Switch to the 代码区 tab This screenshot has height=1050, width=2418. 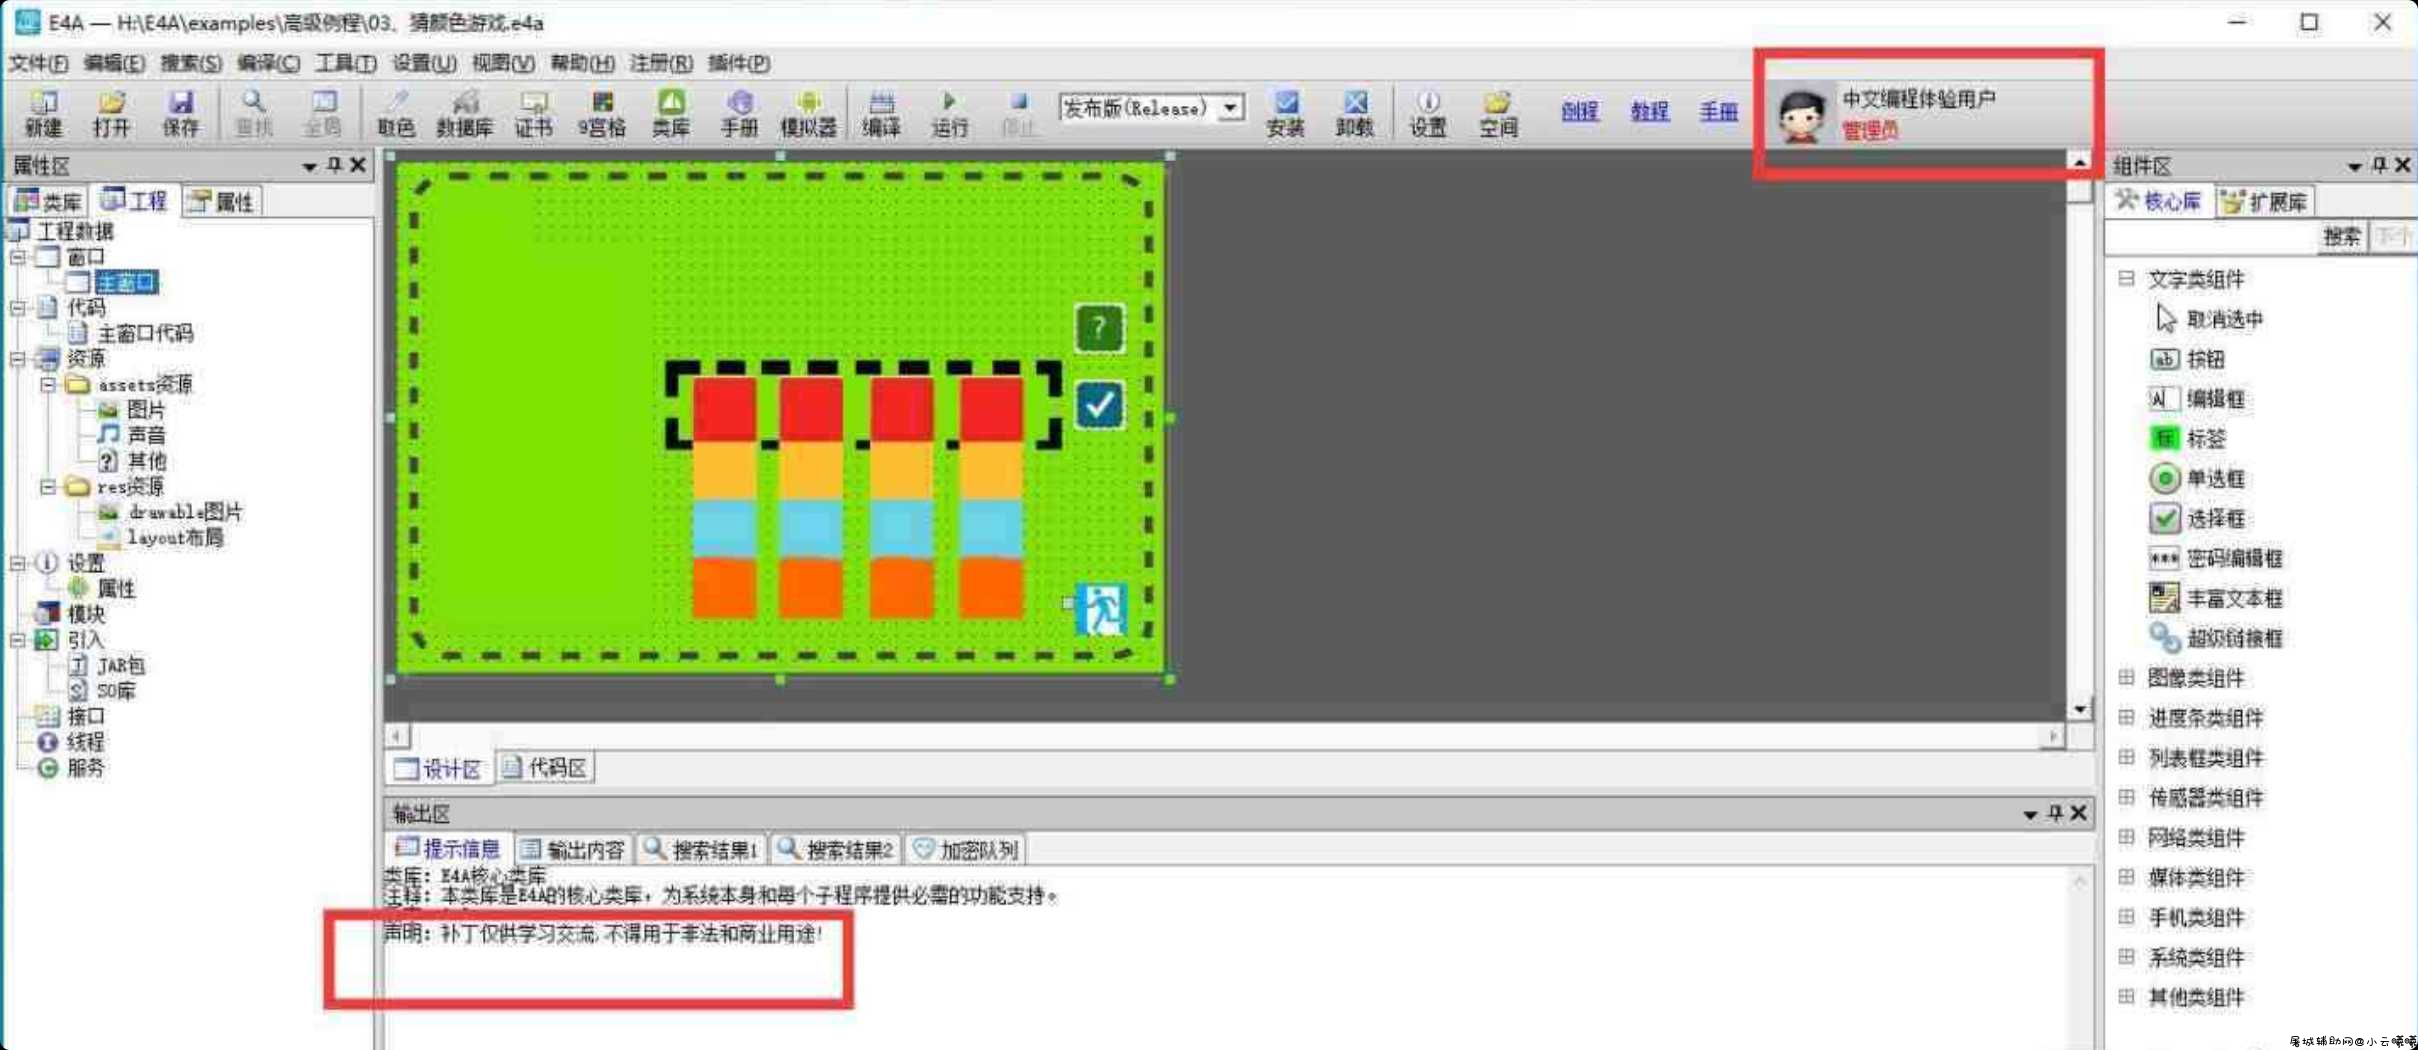tap(545, 768)
